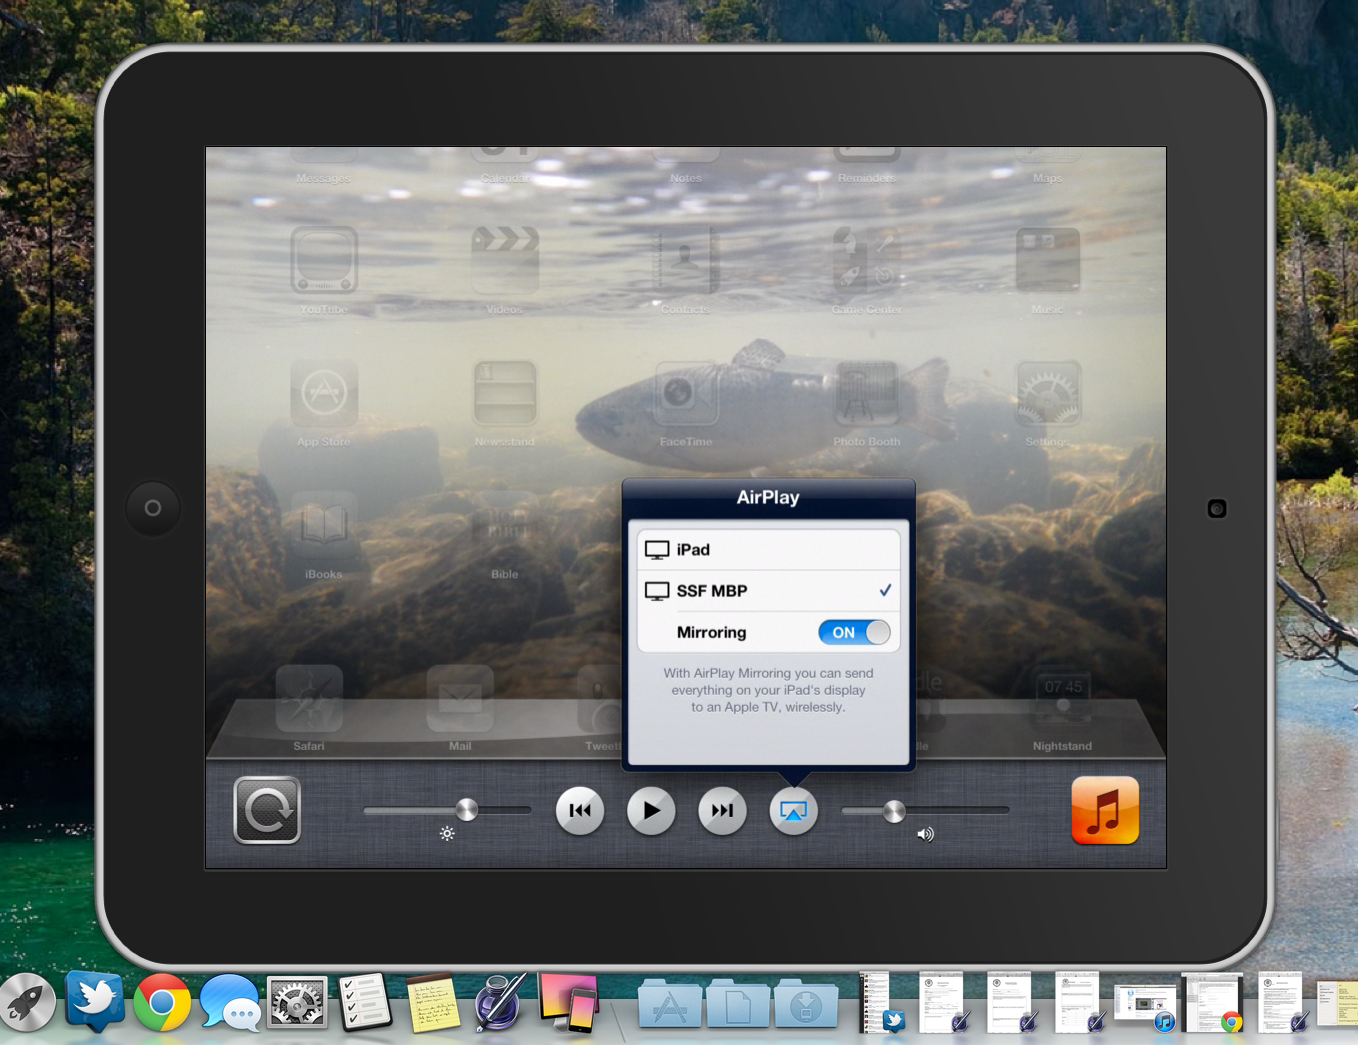Open the Contacts app on the iPad
The image size is (1358, 1045).
686,260
